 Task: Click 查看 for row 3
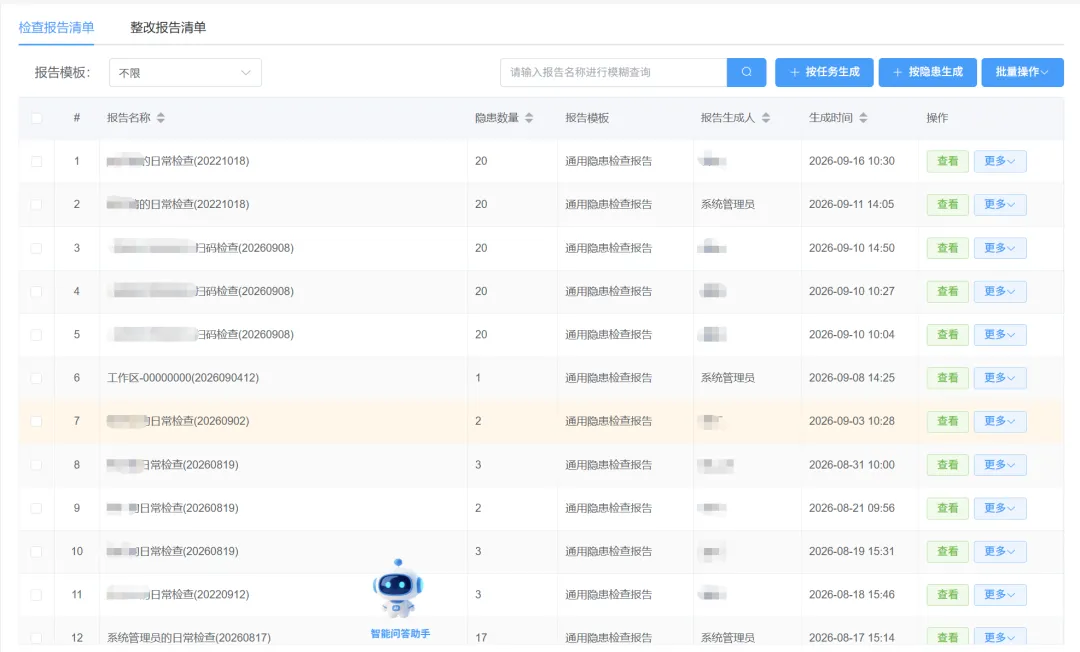coord(948,248)
